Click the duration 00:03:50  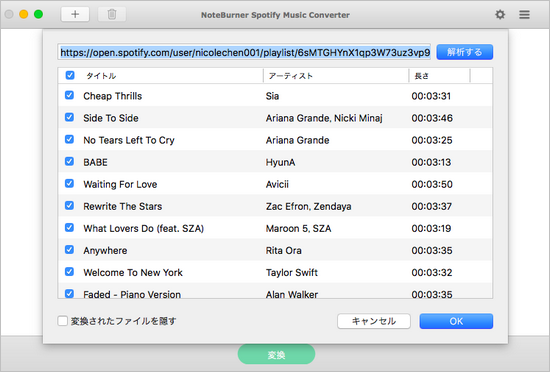tap(432, 184)
